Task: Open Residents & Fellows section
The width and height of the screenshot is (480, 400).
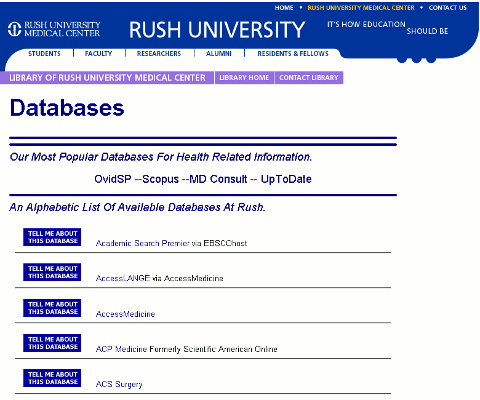Action: click(293, 54)
